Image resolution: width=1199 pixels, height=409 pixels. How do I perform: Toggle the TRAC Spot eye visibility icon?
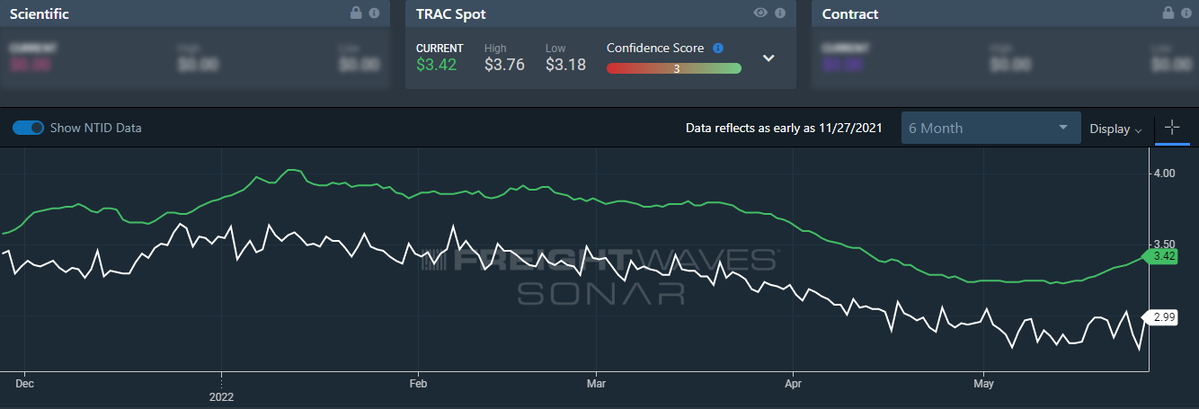[760, 13]
